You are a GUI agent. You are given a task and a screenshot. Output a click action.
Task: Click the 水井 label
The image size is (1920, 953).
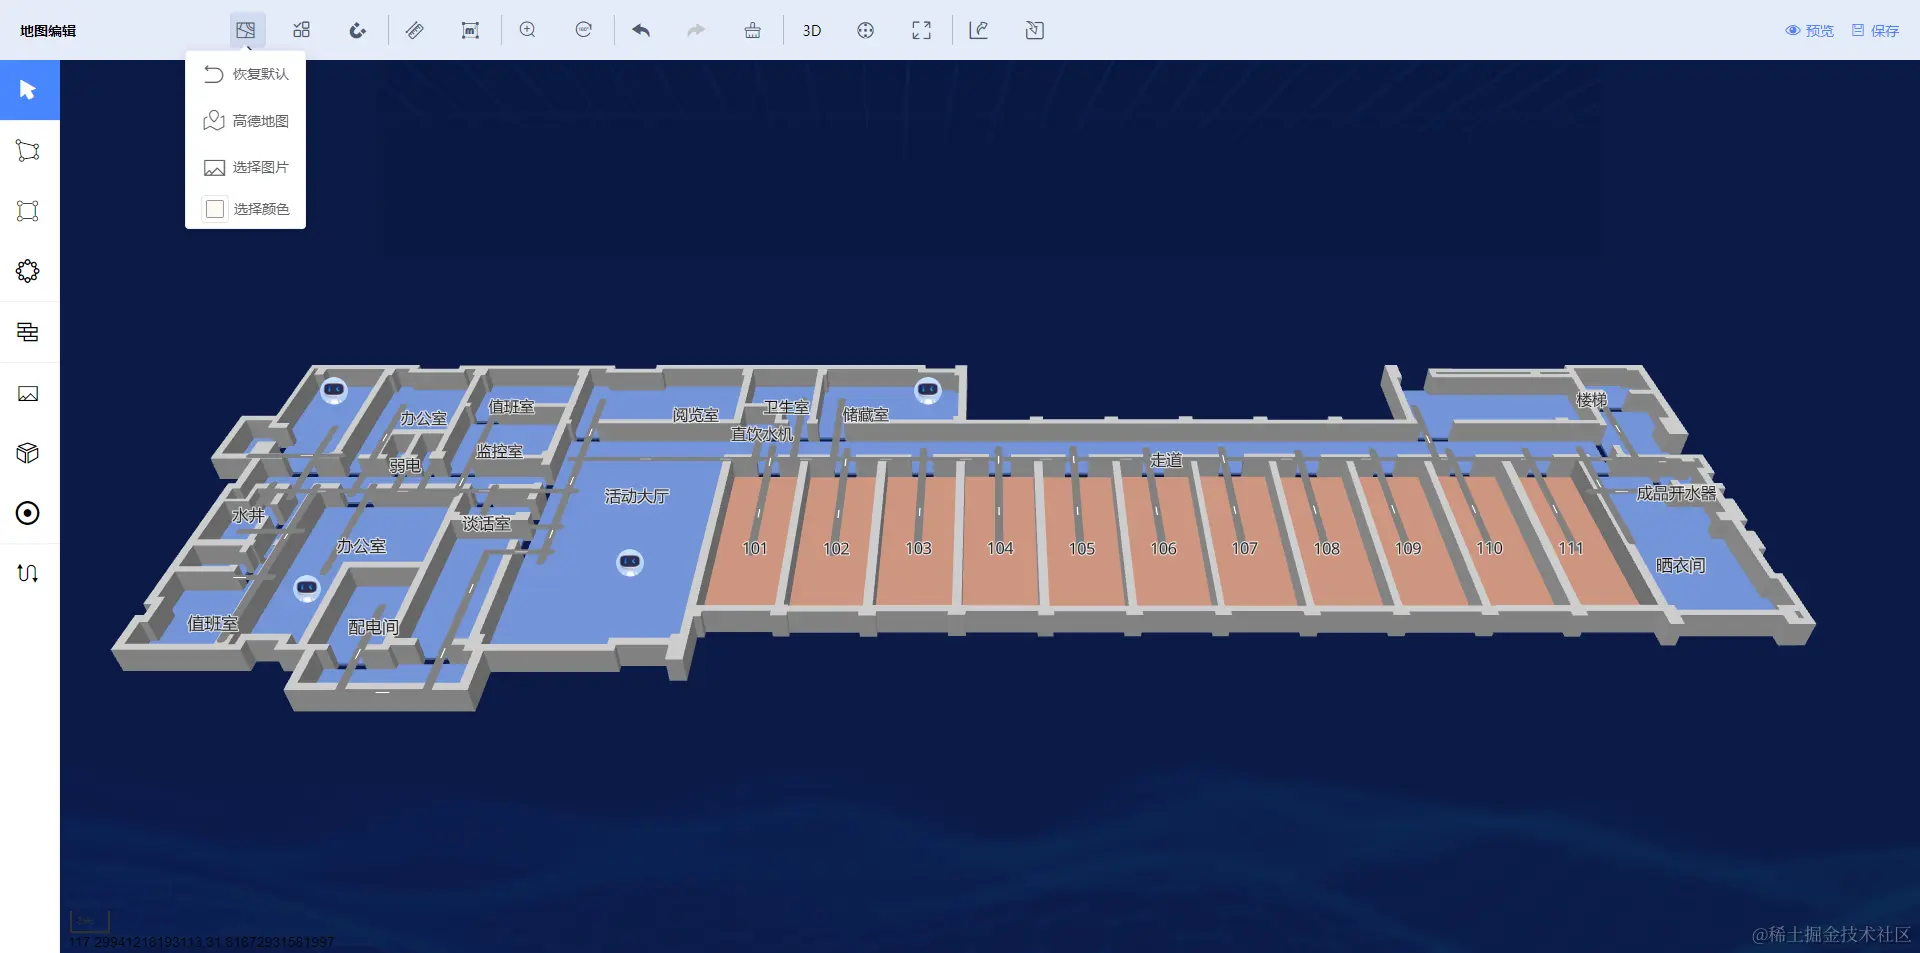coord(248,515)
